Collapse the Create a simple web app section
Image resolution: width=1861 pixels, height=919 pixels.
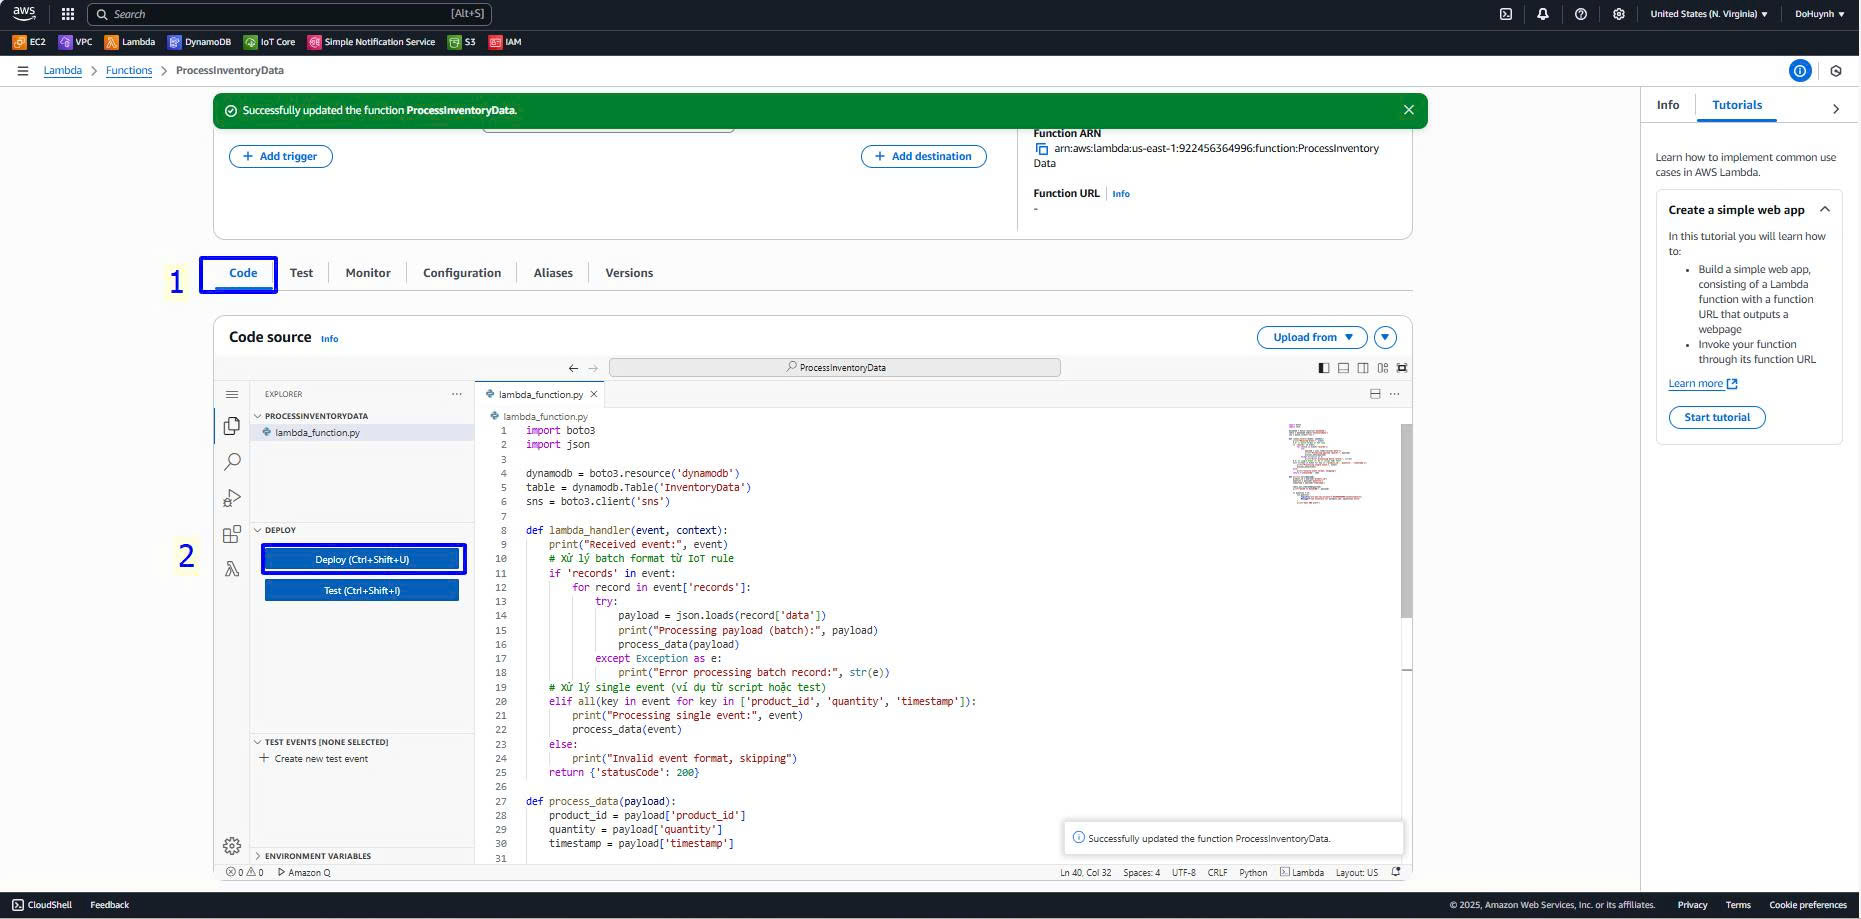coord(1824,210)
